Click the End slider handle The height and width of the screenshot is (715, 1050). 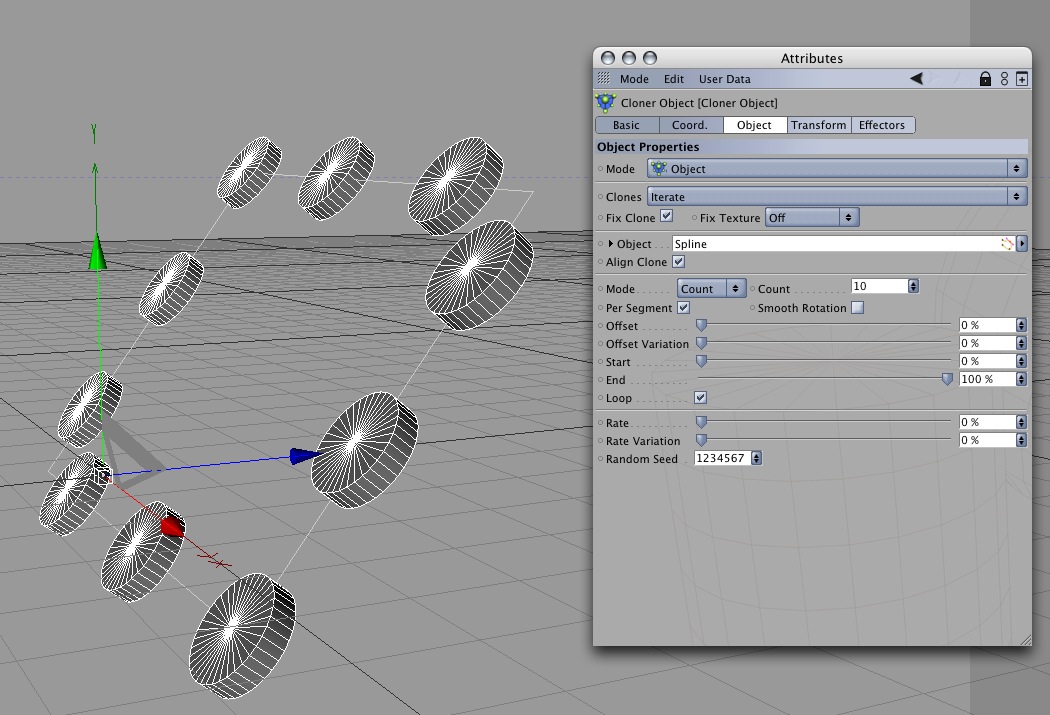click(947, 380)
